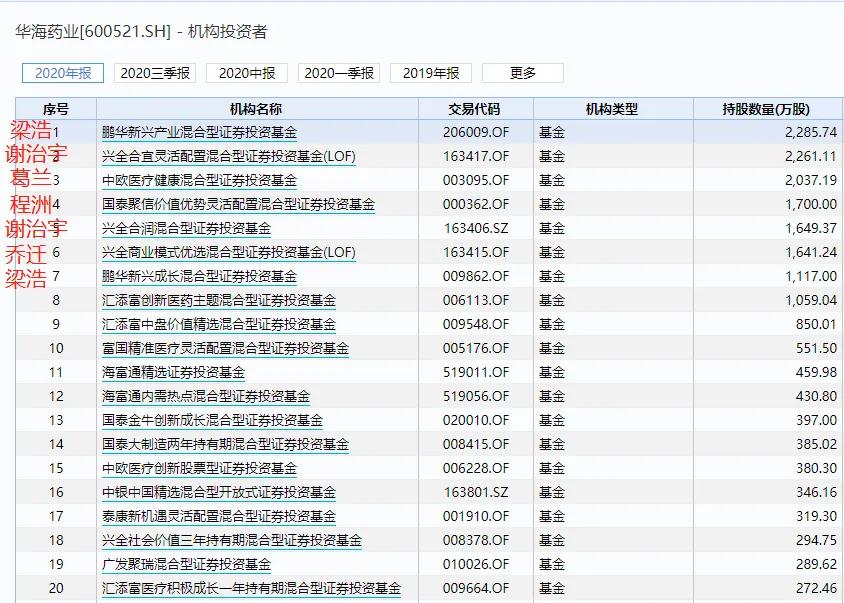This screenshot has height=603, width=844.
Task: Sort by 交易代码 column header
Action: tap(474, 109)
